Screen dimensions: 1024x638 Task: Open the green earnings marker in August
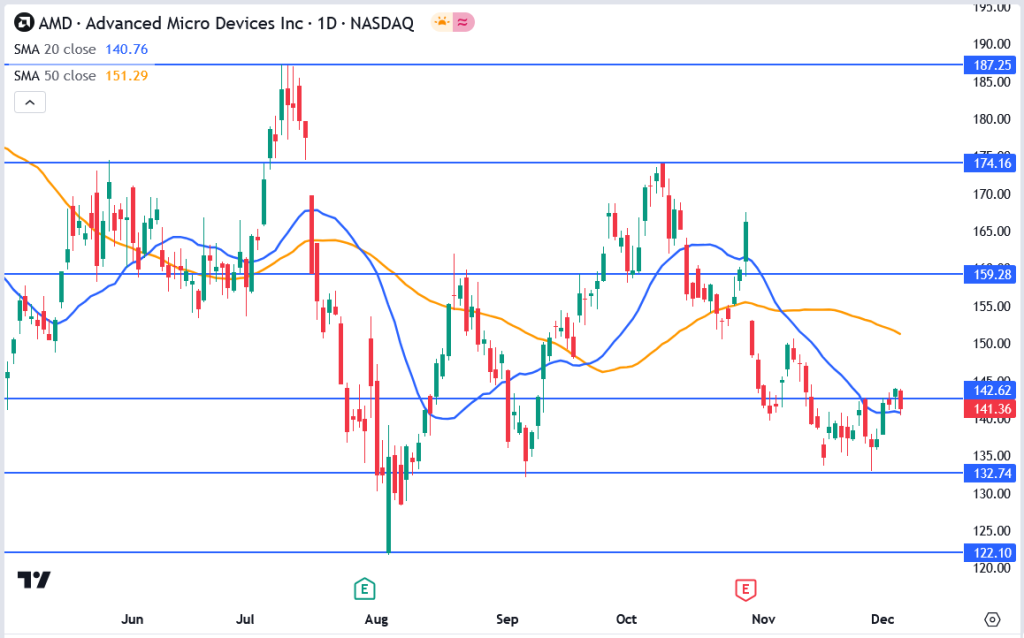365,588
